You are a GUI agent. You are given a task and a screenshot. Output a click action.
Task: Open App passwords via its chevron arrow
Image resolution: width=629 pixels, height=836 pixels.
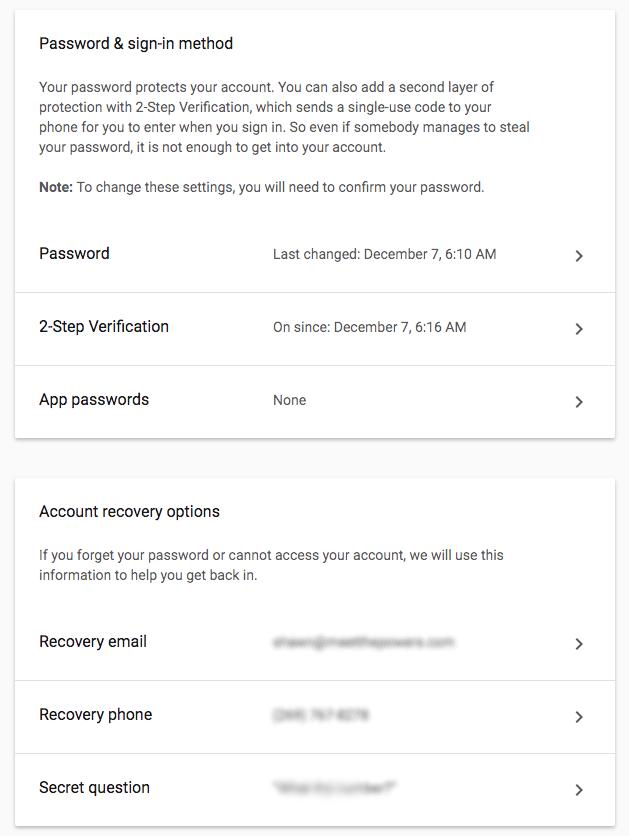click(579, 402)
